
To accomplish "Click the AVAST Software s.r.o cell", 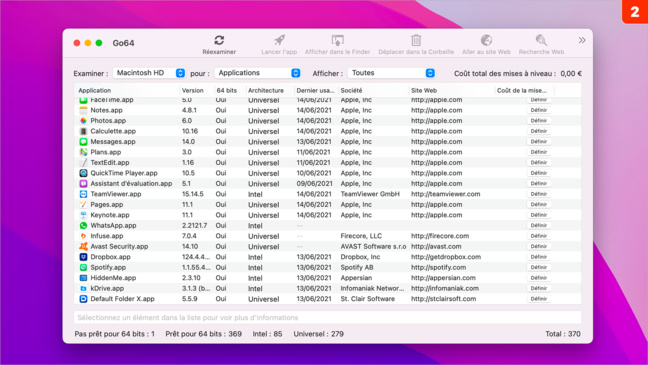I will tap(373, 246).
